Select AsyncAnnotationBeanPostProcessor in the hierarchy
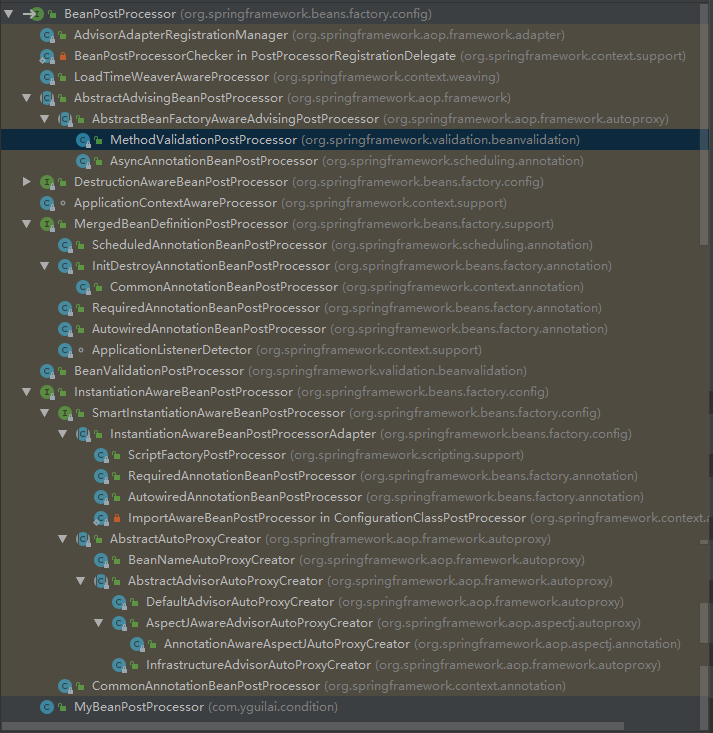 tap(214, 161)
